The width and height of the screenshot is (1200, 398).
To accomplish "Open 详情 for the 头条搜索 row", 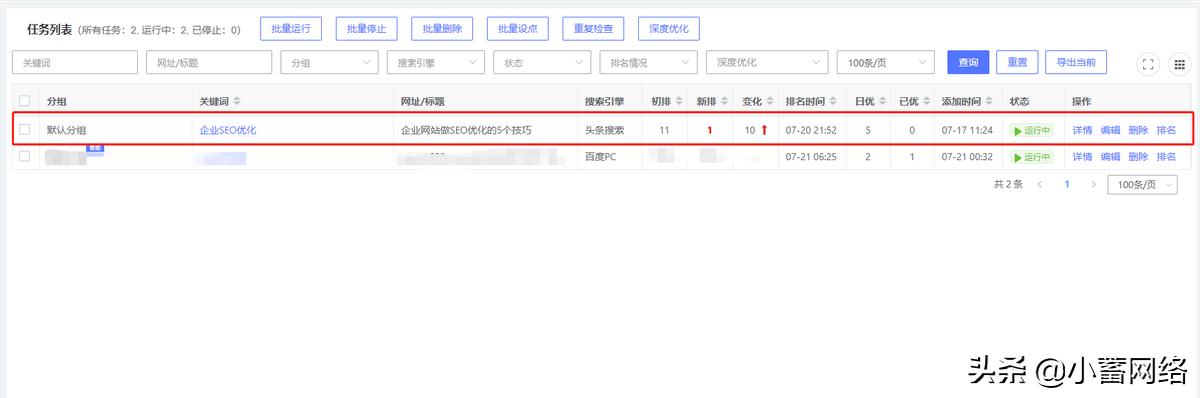I will 1082,130.
